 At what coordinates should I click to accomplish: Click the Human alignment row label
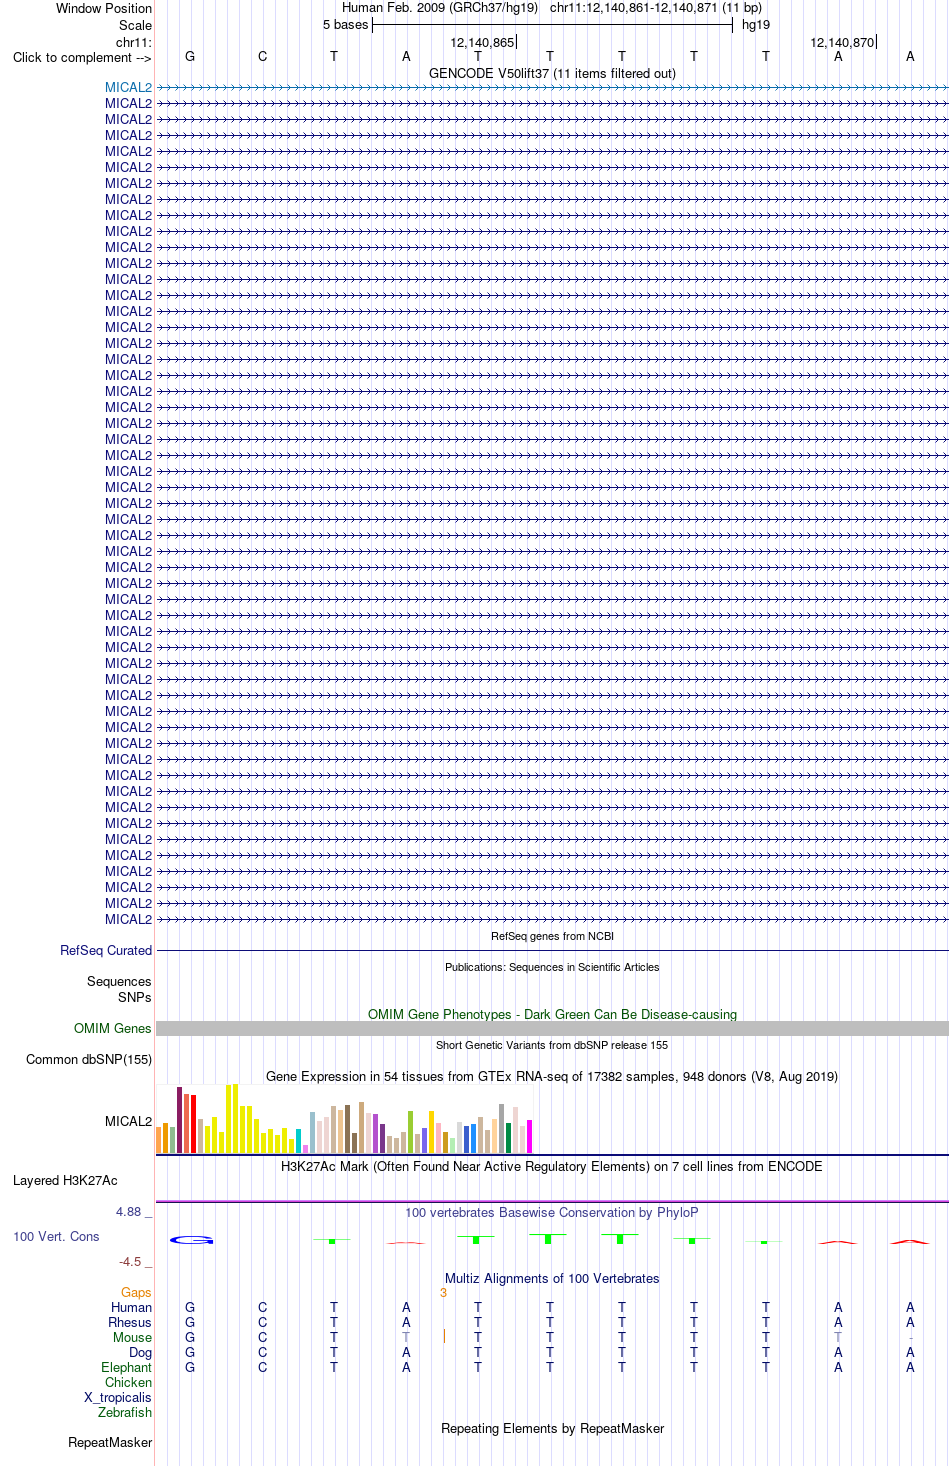click(132, 1307)
